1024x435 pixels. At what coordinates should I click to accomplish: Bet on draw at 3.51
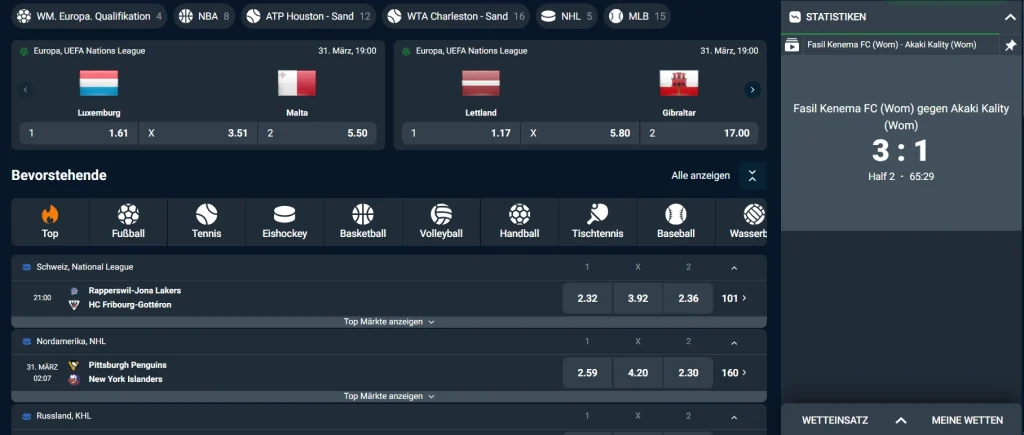tap(198, 133)
